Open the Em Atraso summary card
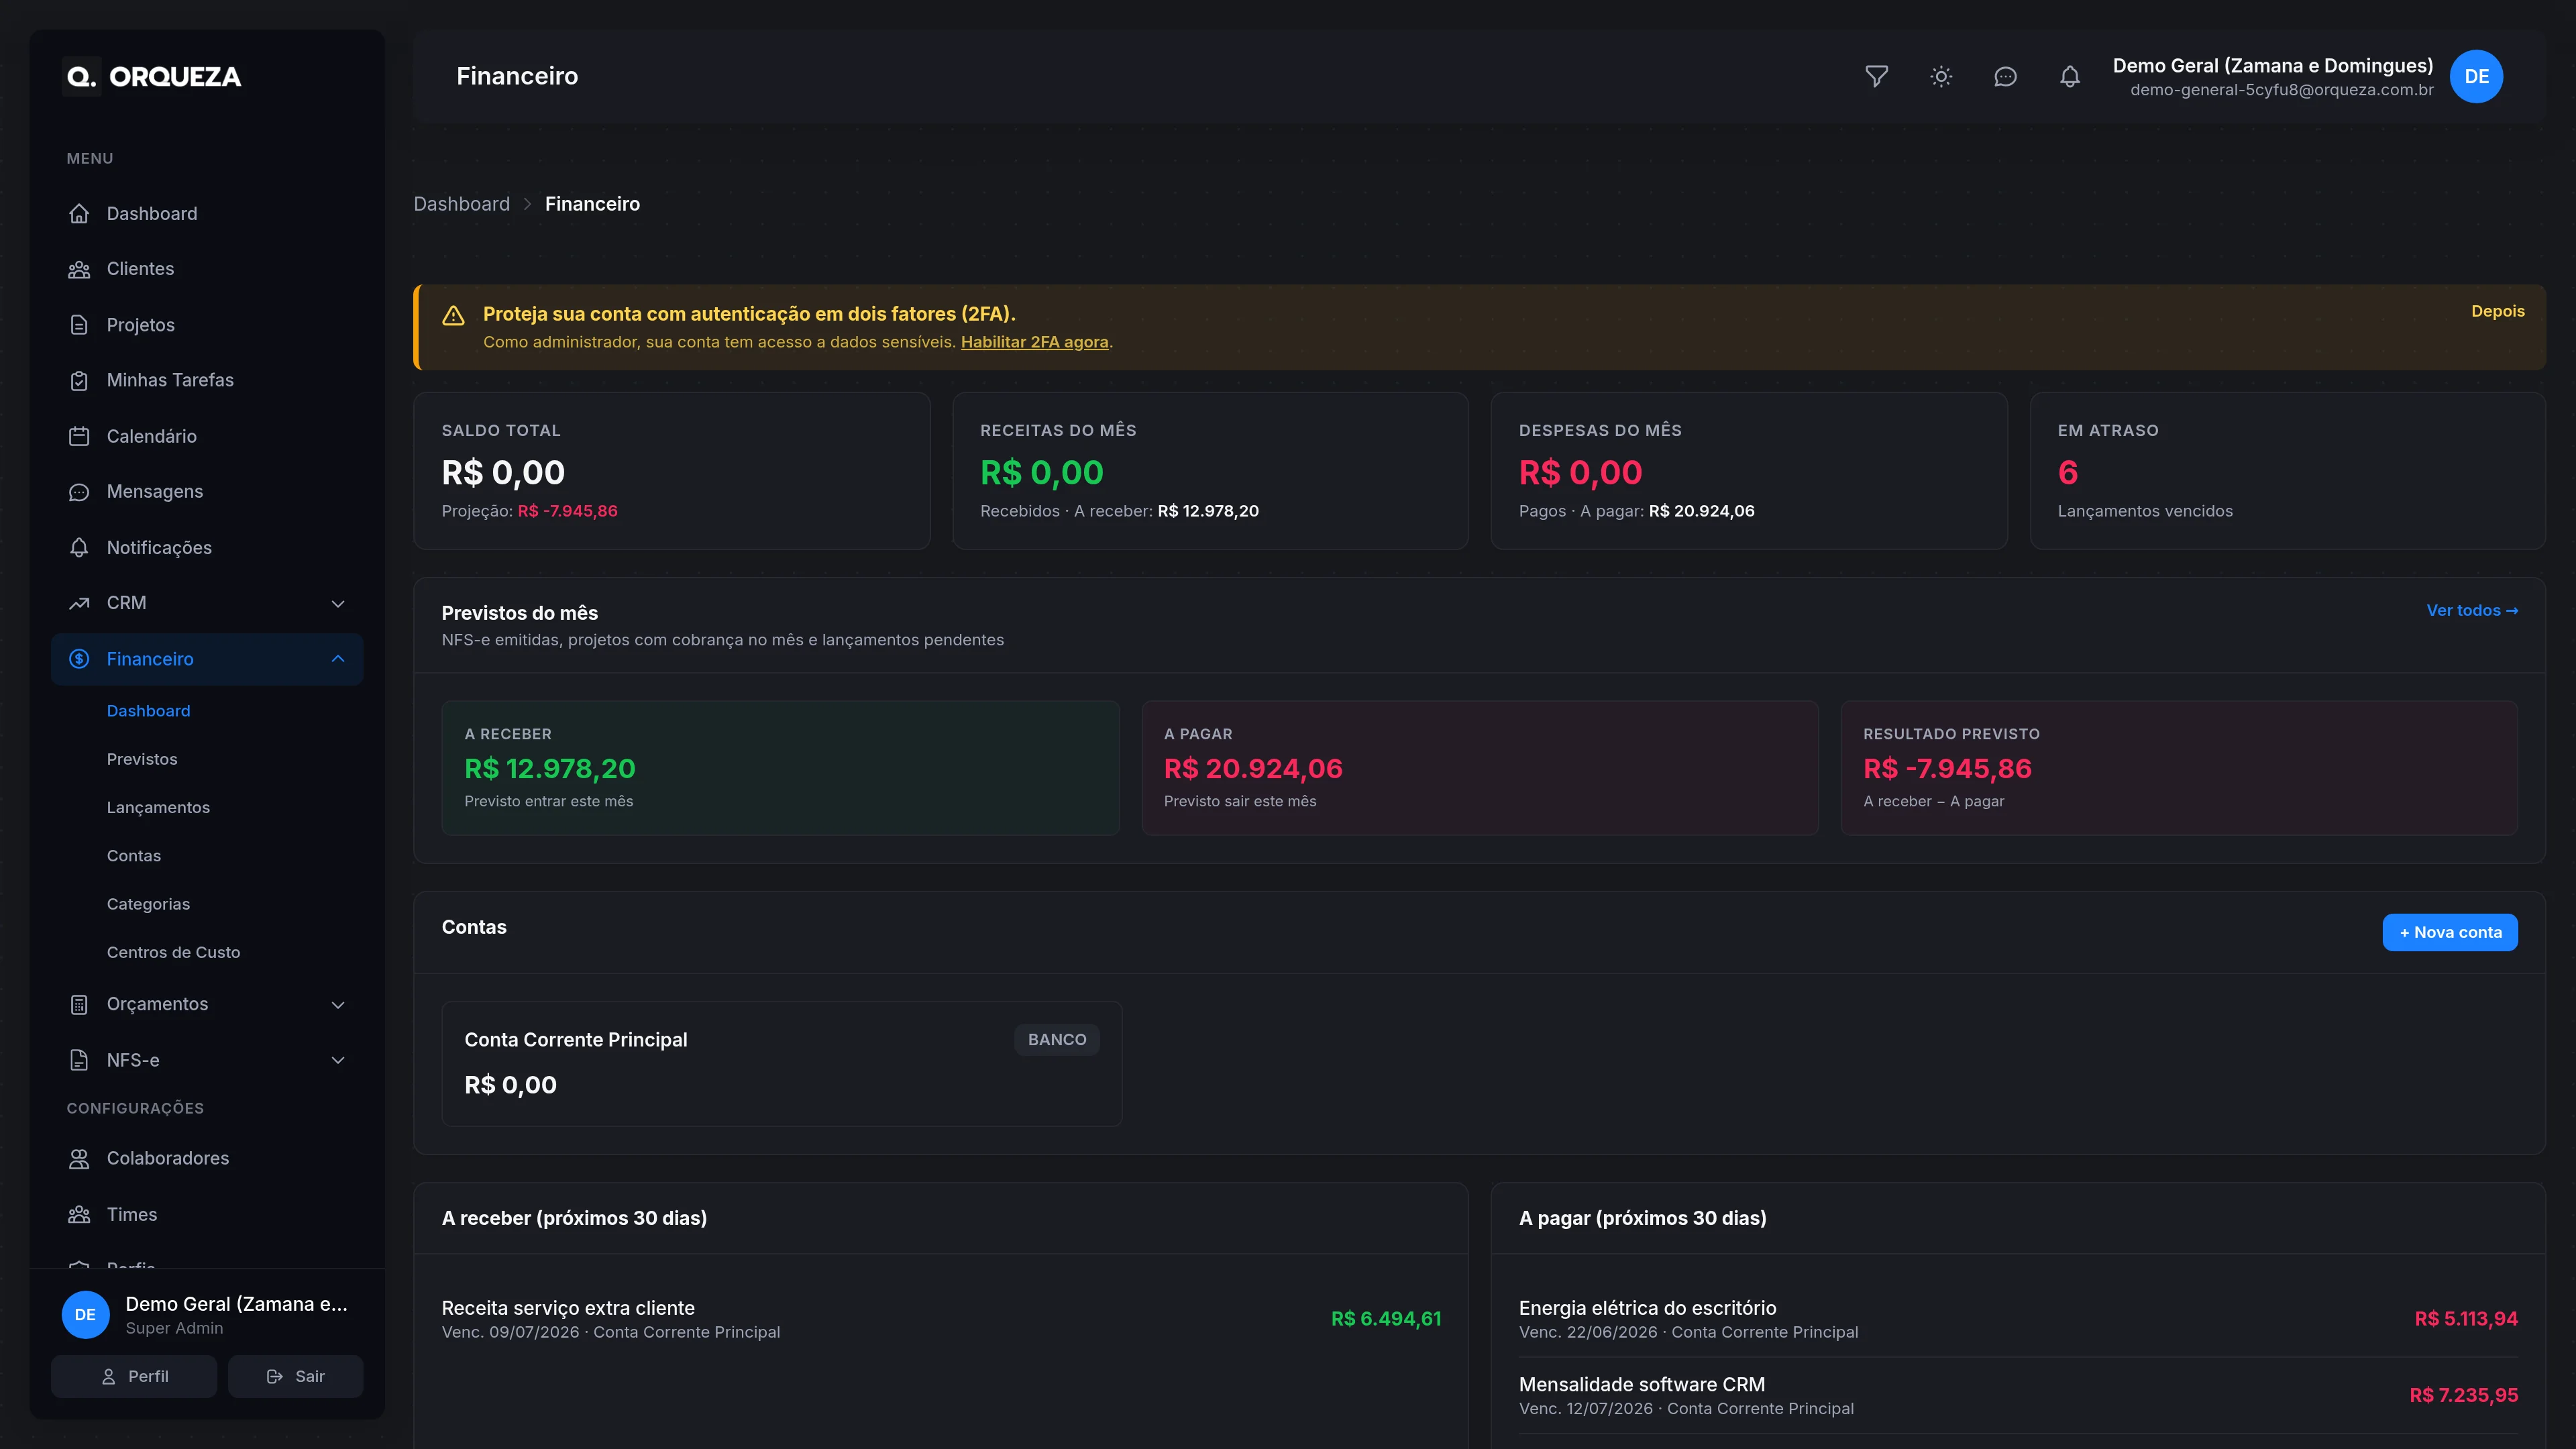Viewport: 2576px width, 1449px height. (2288, 471)
